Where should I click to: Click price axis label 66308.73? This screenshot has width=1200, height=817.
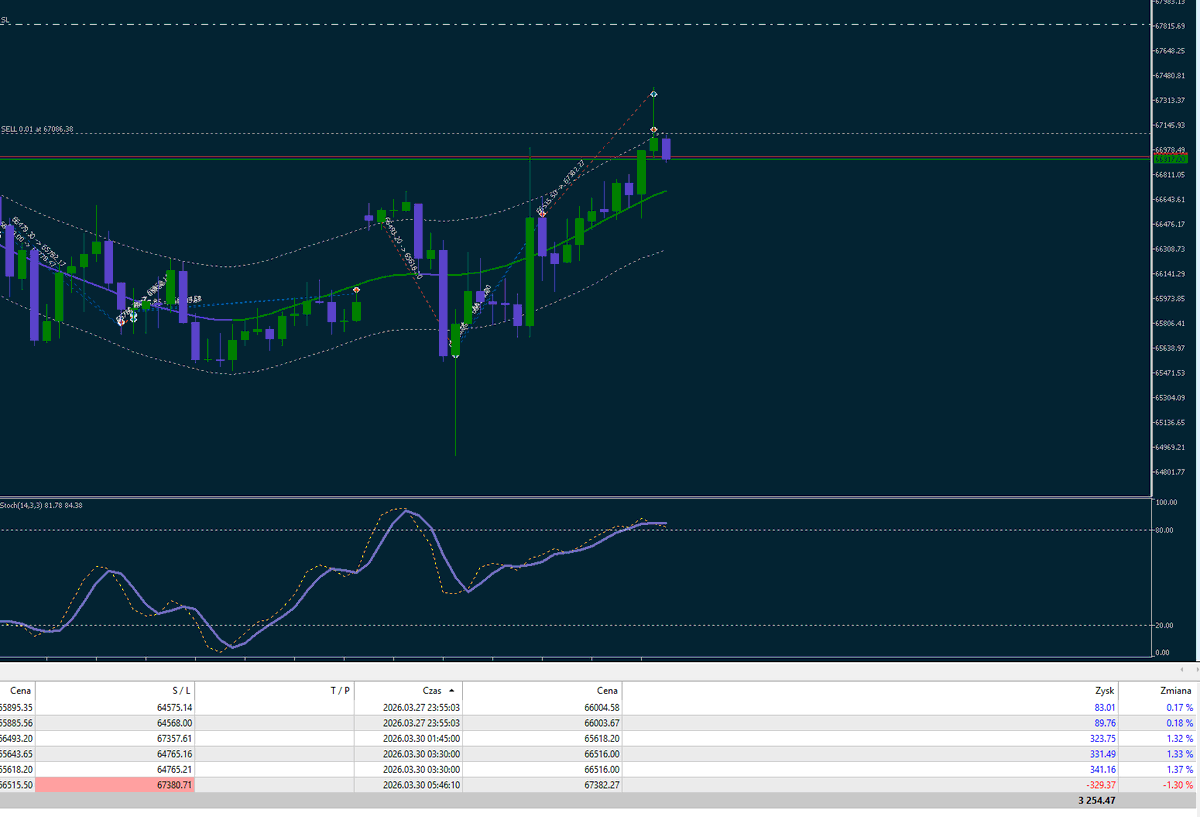1169,249
